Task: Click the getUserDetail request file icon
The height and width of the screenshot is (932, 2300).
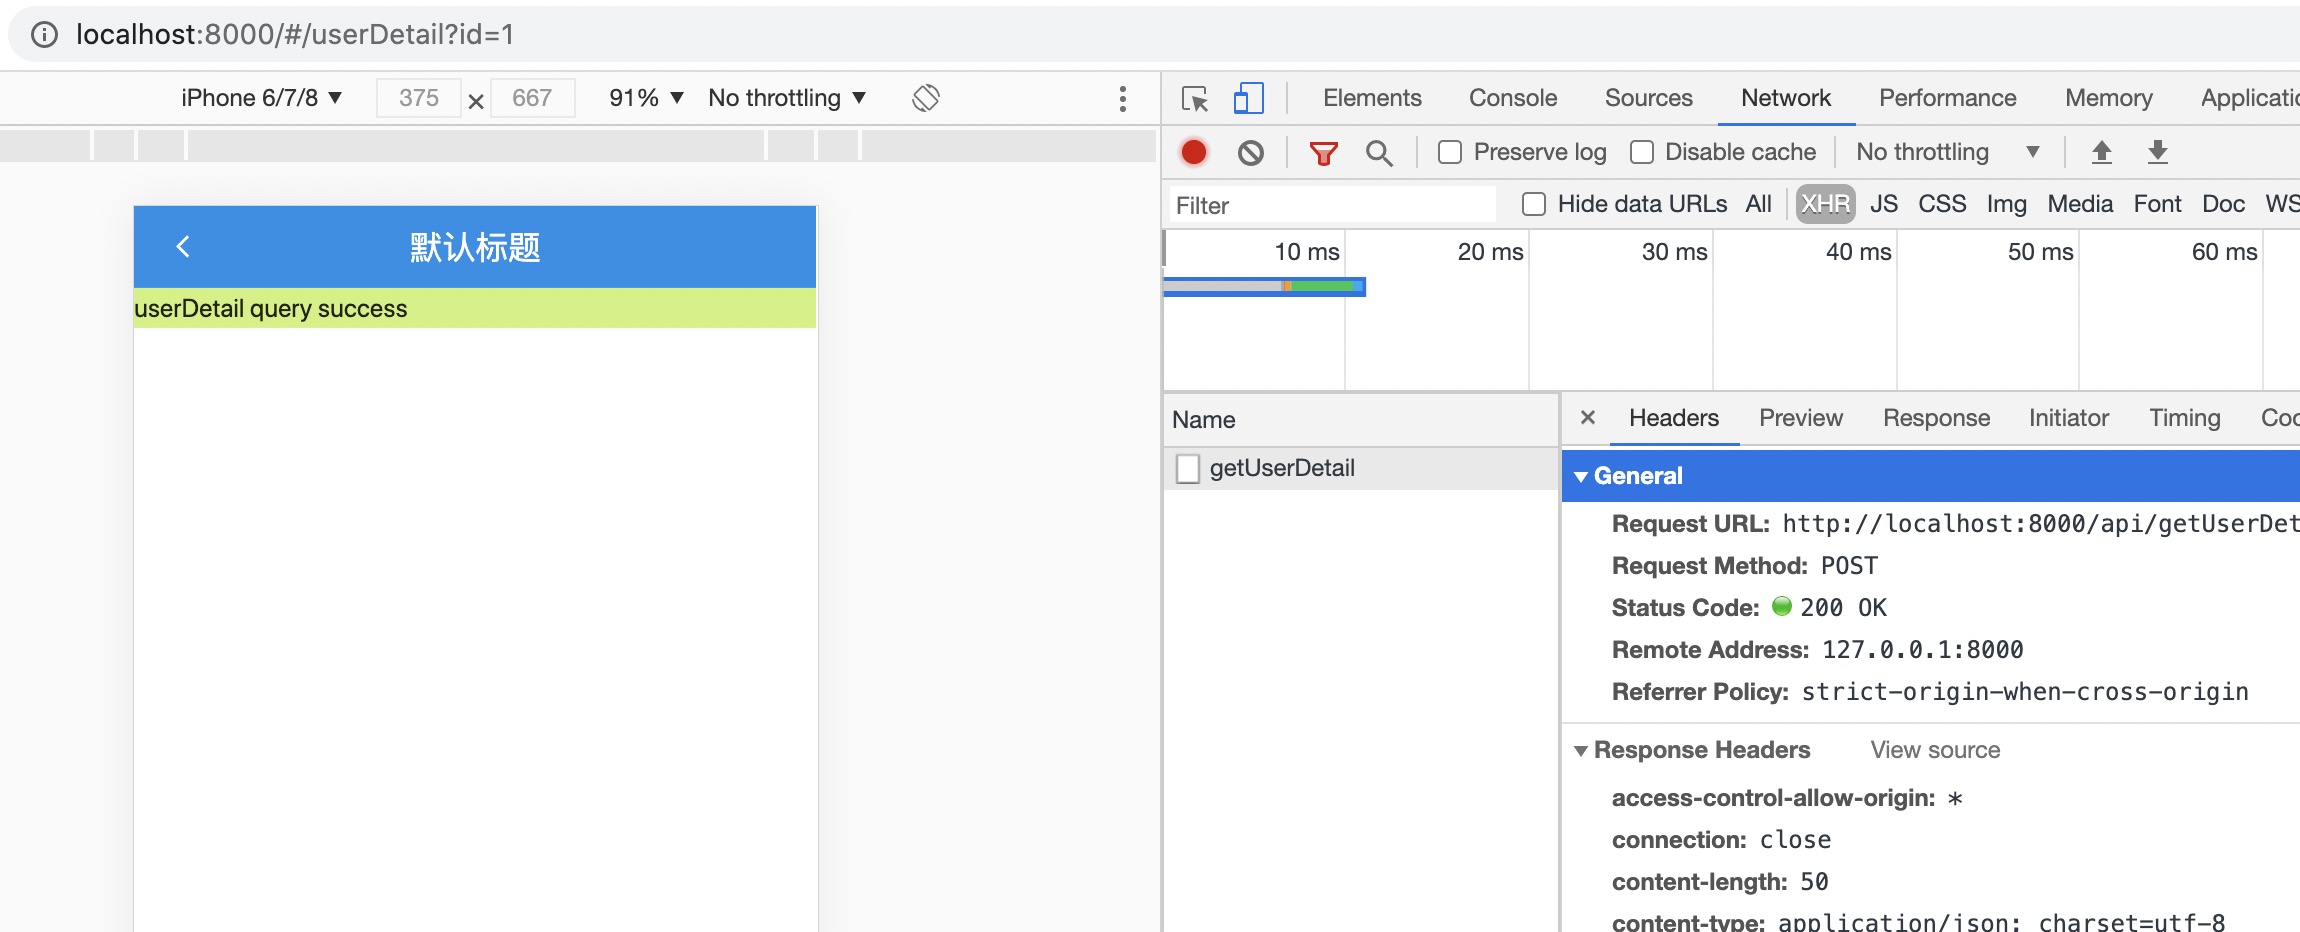Action: 1188,468
